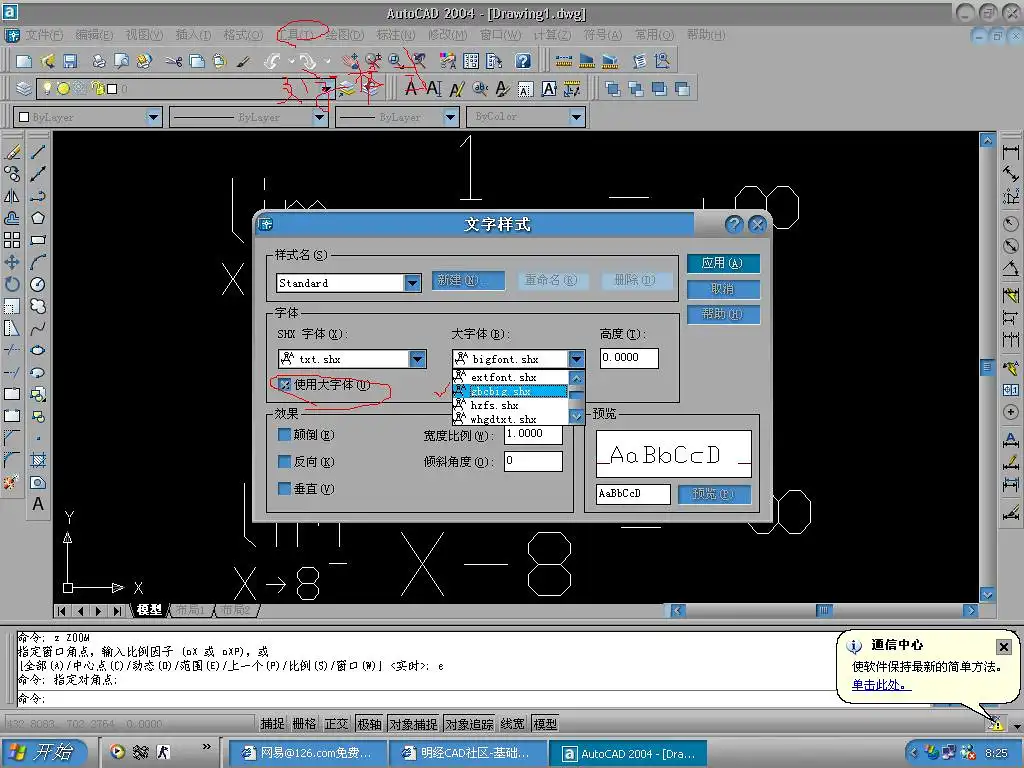The height and width of the screenshot is (768, 1024).
Task: Click the New drawing icon in toolbar
Action: [x=24, y=61]
